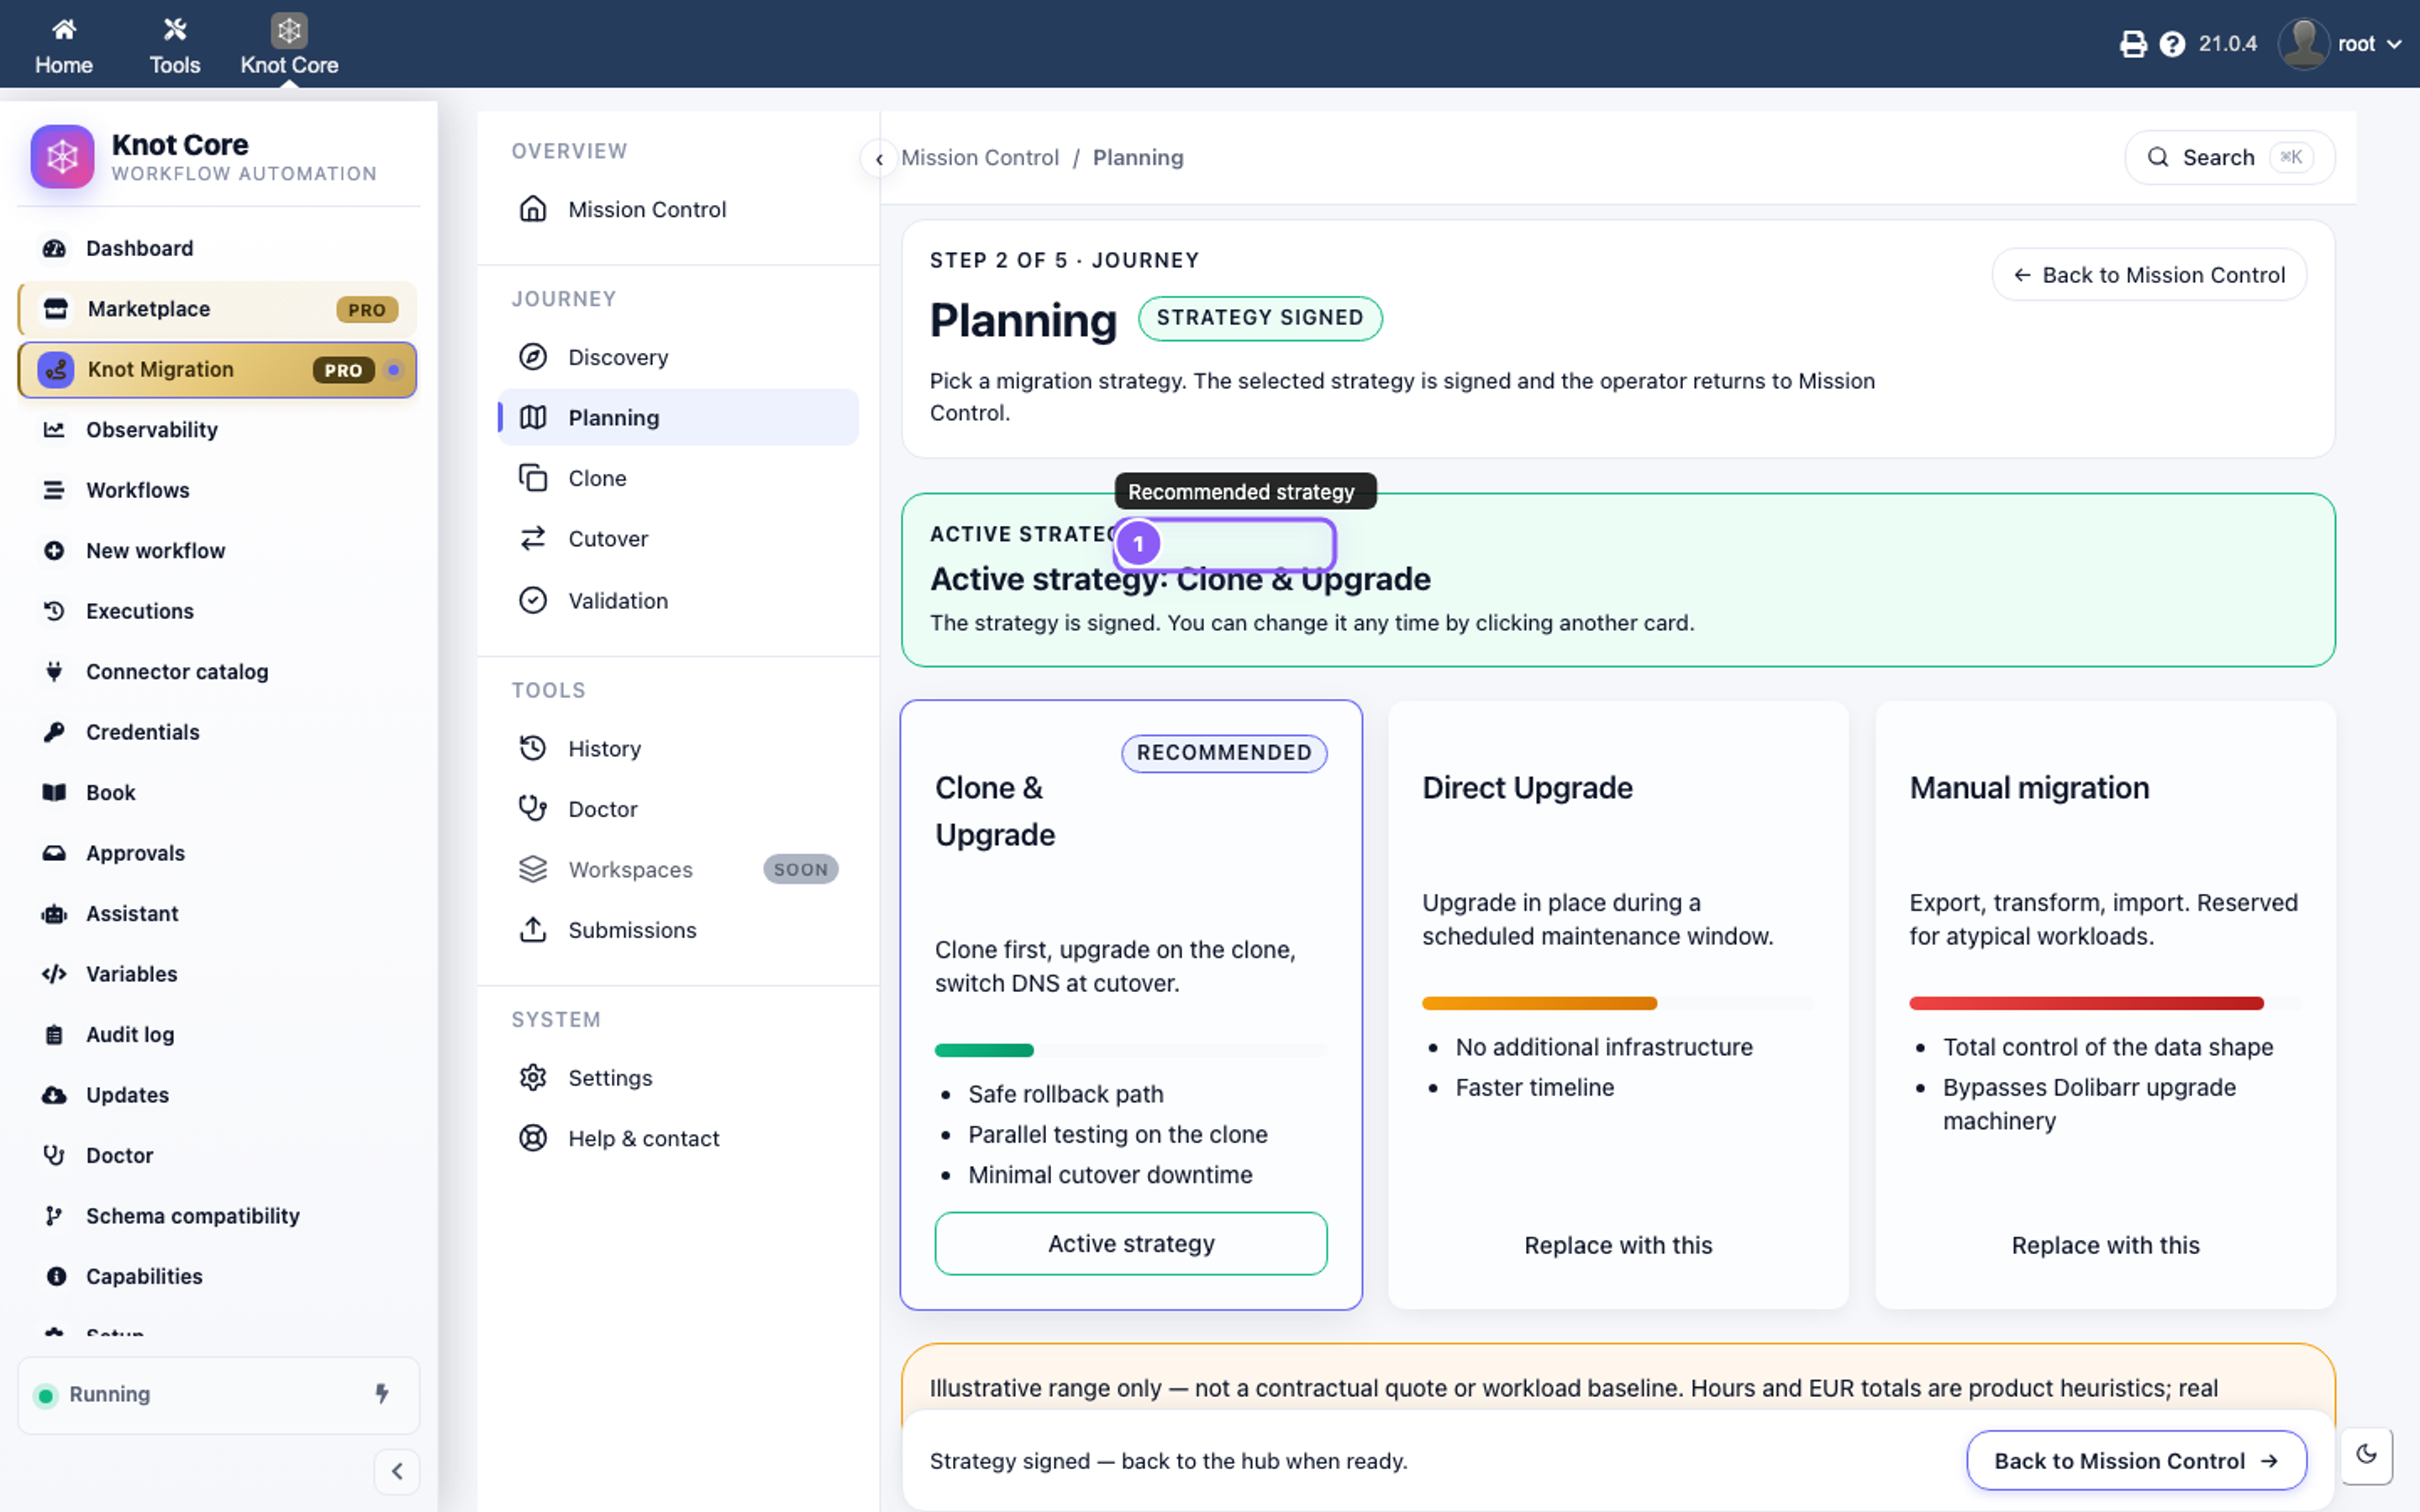This screenshot has height=1512, width=2420.
Task: Replace with Direct Upgrade strategy
Action: [1618, 1245]
